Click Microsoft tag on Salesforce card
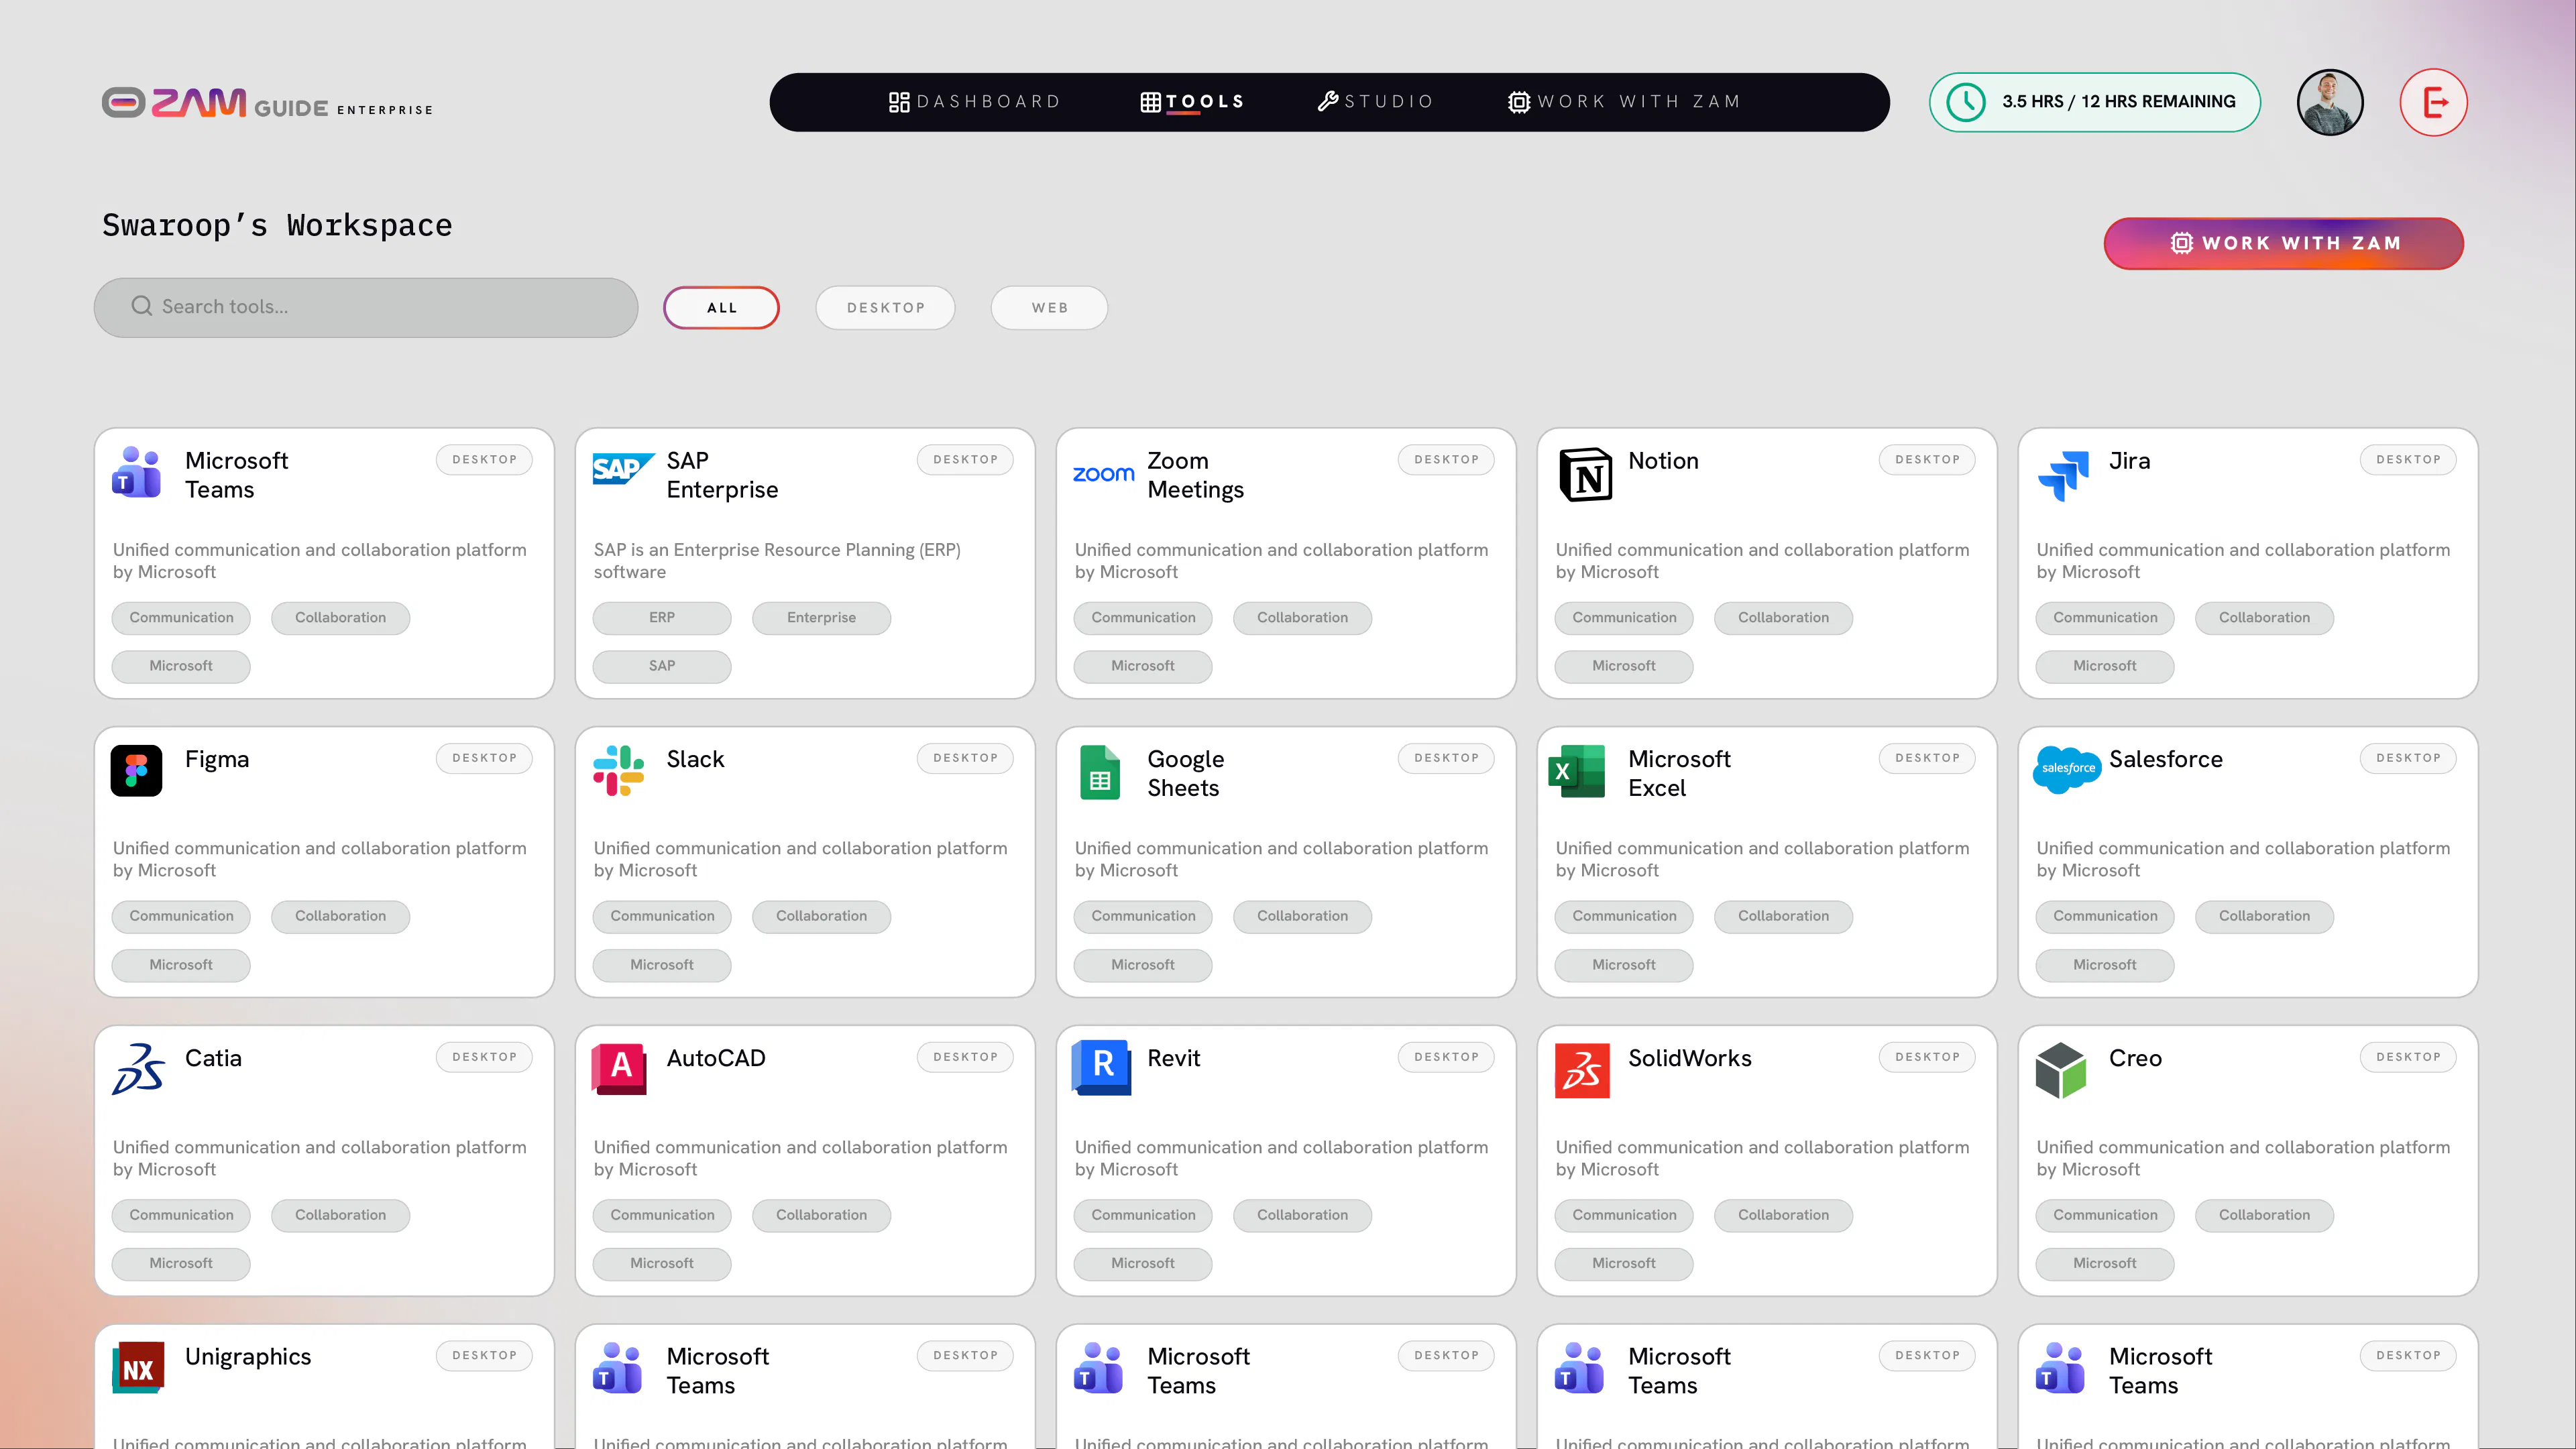The image size is (2576, 1449). (2104, 965)
